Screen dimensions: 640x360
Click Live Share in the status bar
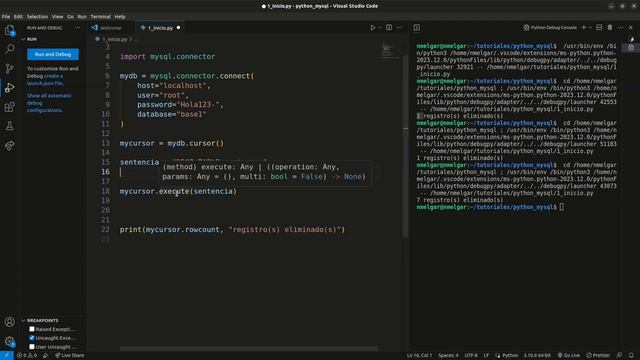click(70, 356)
